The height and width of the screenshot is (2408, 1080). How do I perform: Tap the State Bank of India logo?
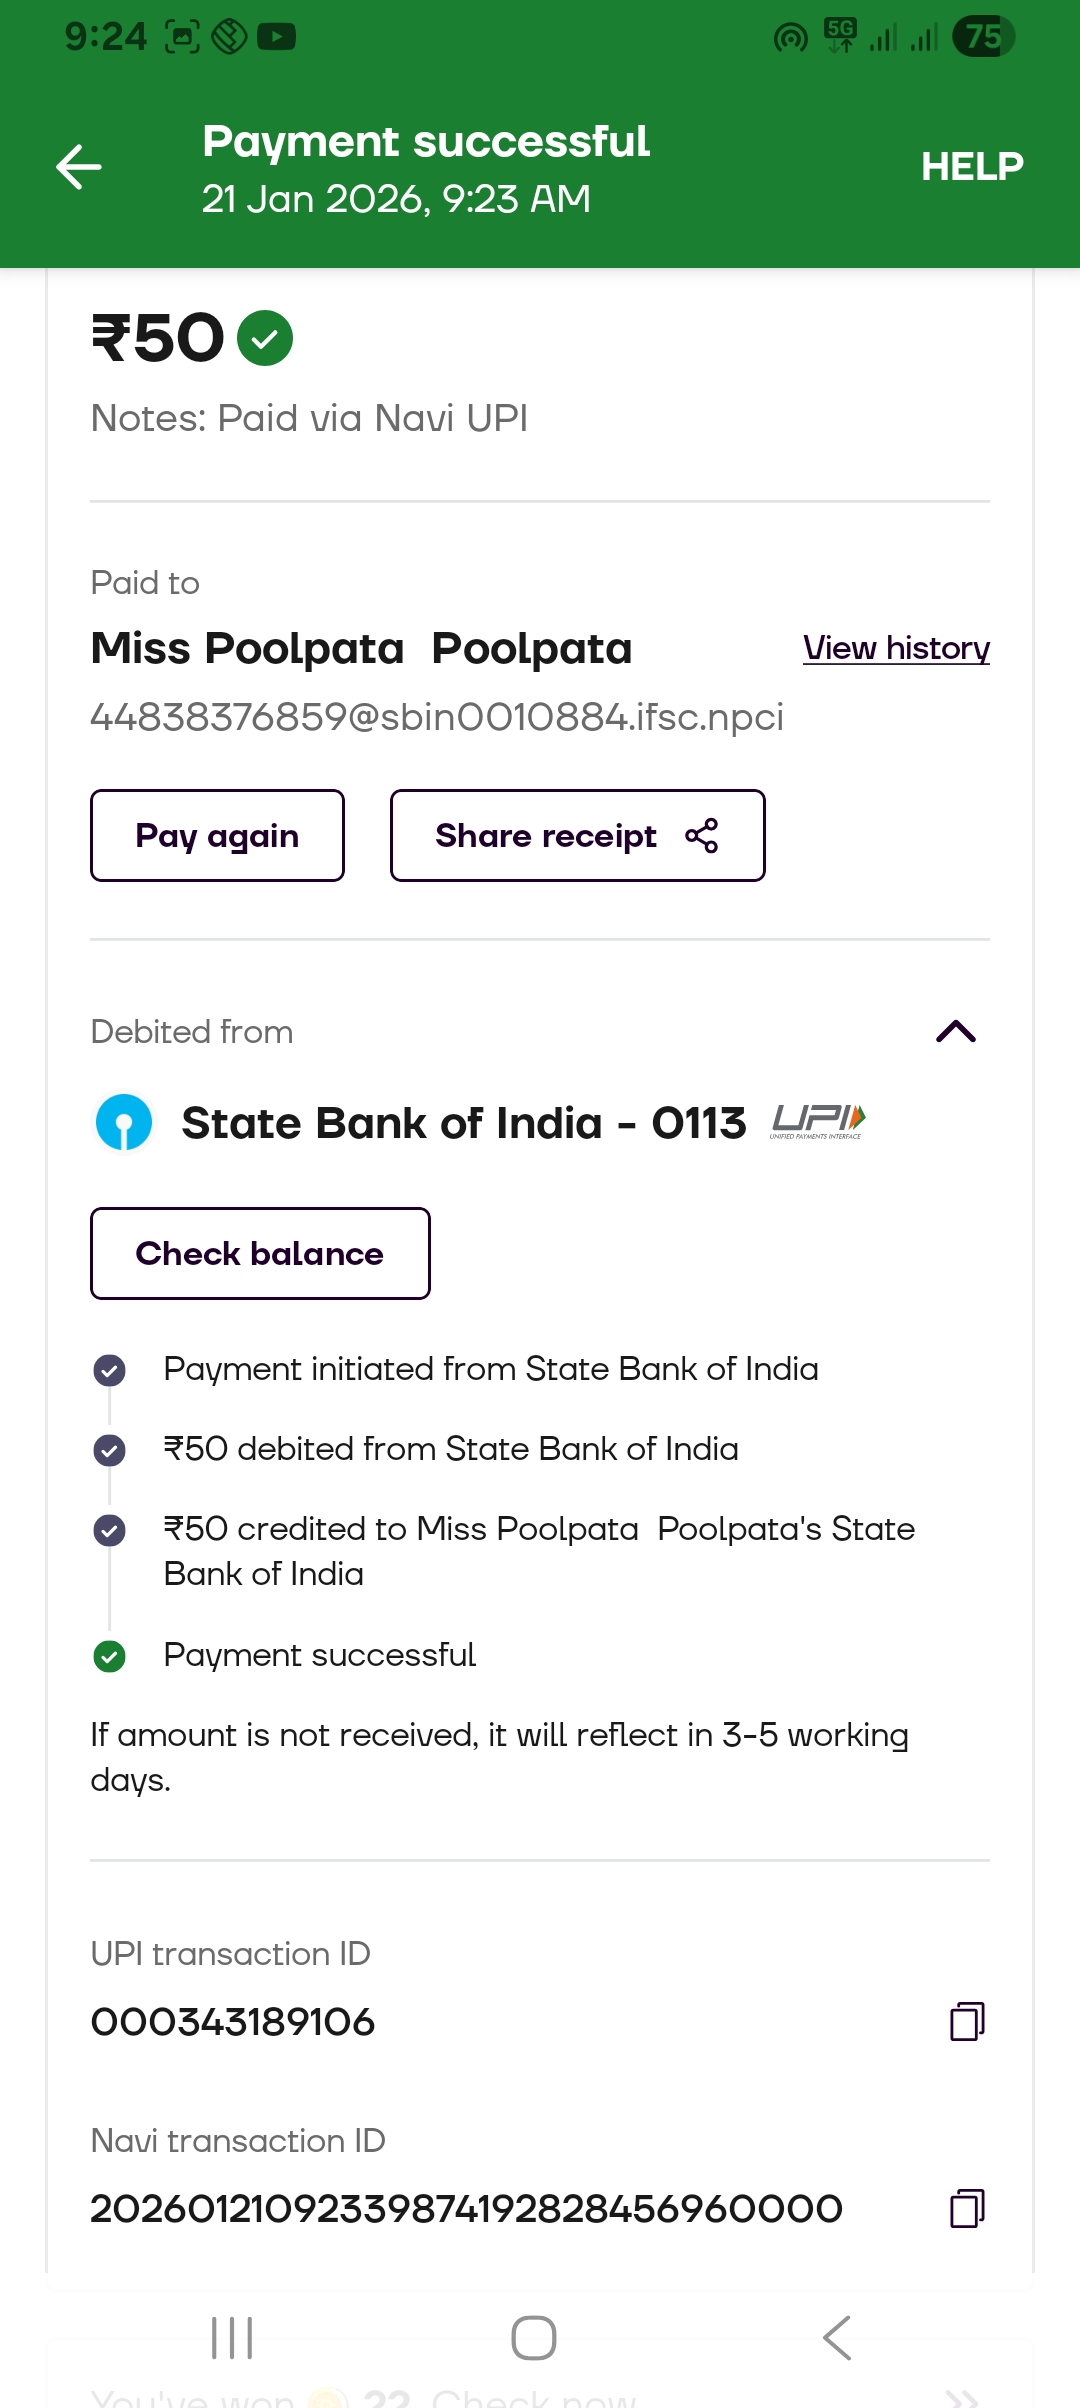coord(124,1122)
